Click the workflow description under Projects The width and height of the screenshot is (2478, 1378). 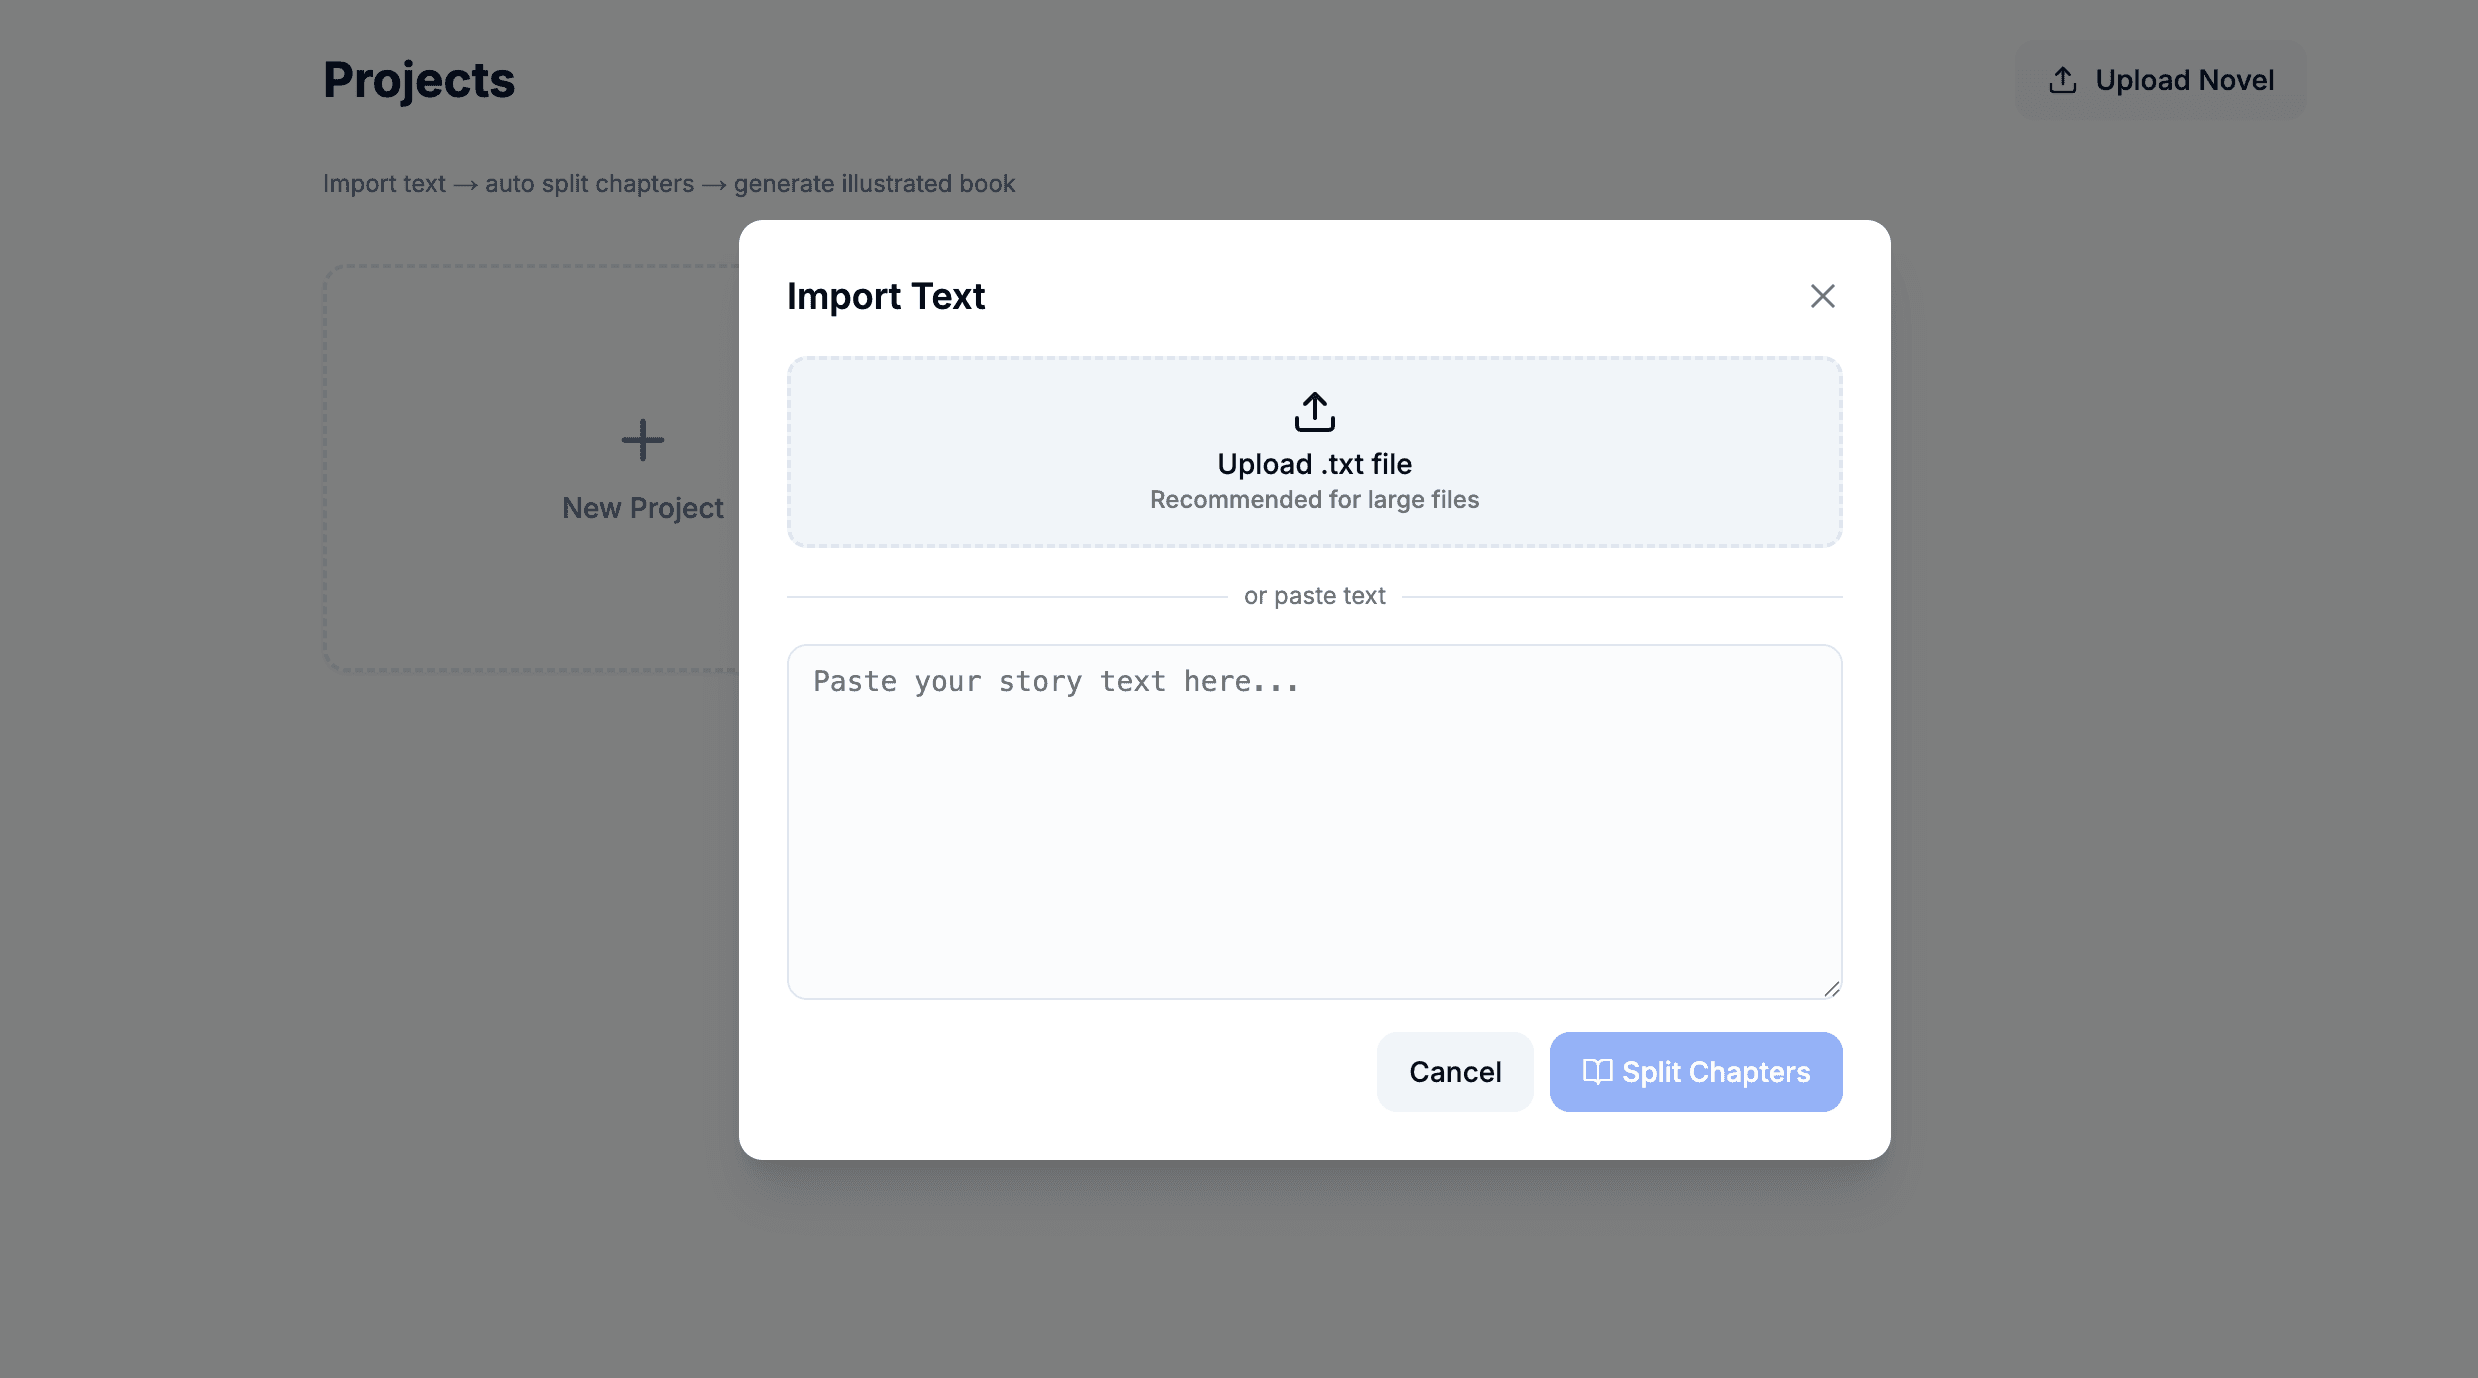click(669, 183)
